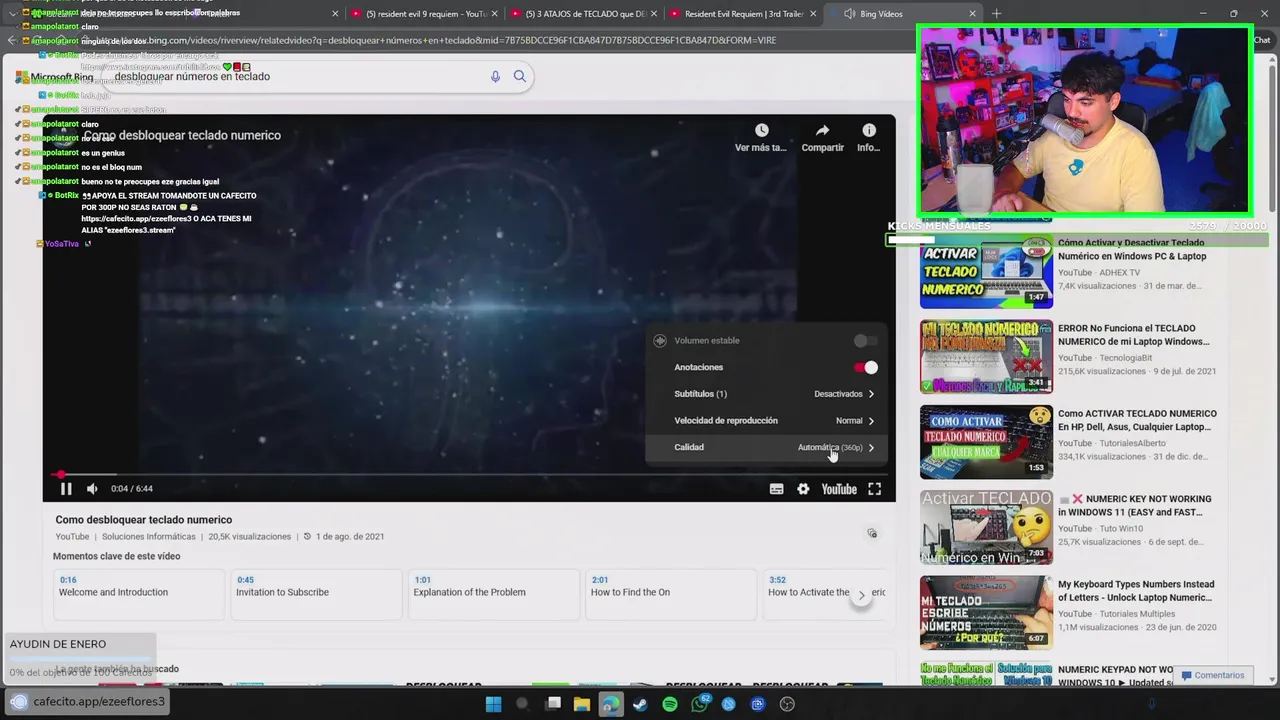Viewport: 1280px width, 720px height.
Task: Close the Bing Videos tab
Action: coord(972,14)
